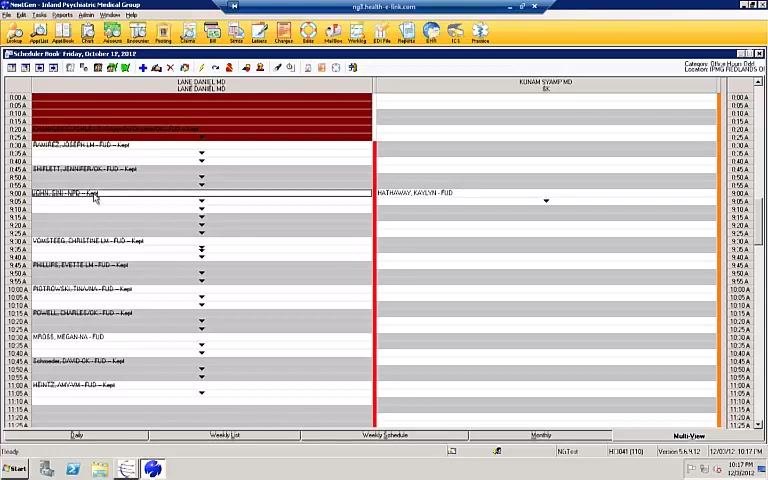
Task: Select the RAMIREZ, JOSEPH appointment
Action: (x=81, y=145)
